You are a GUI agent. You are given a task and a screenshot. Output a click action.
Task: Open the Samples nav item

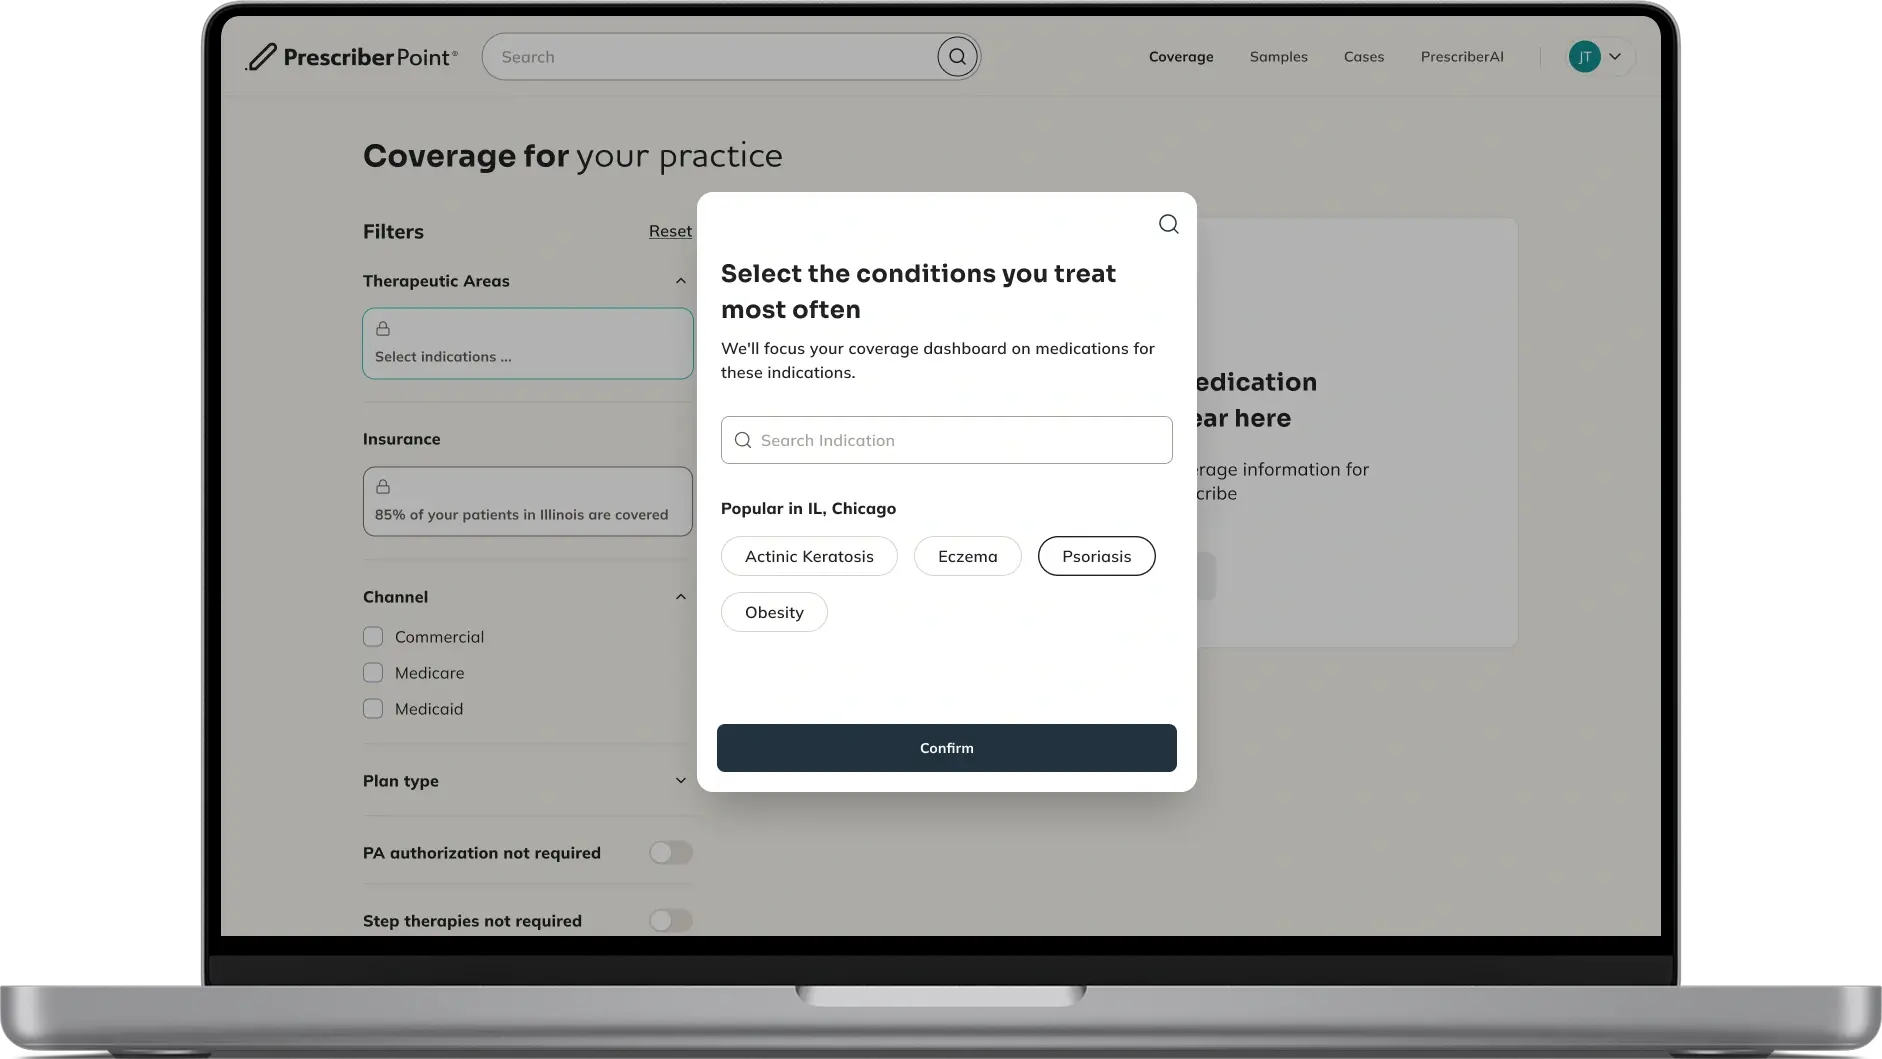click(x=1278, y=57)
